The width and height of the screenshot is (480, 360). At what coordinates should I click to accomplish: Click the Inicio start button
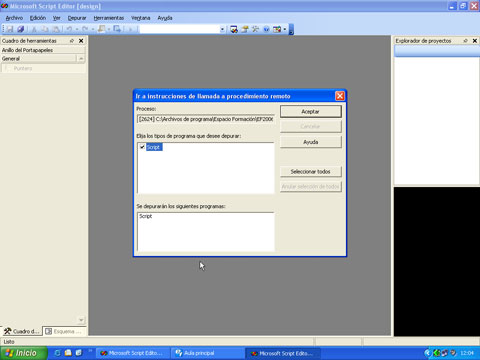pos(23,353)
